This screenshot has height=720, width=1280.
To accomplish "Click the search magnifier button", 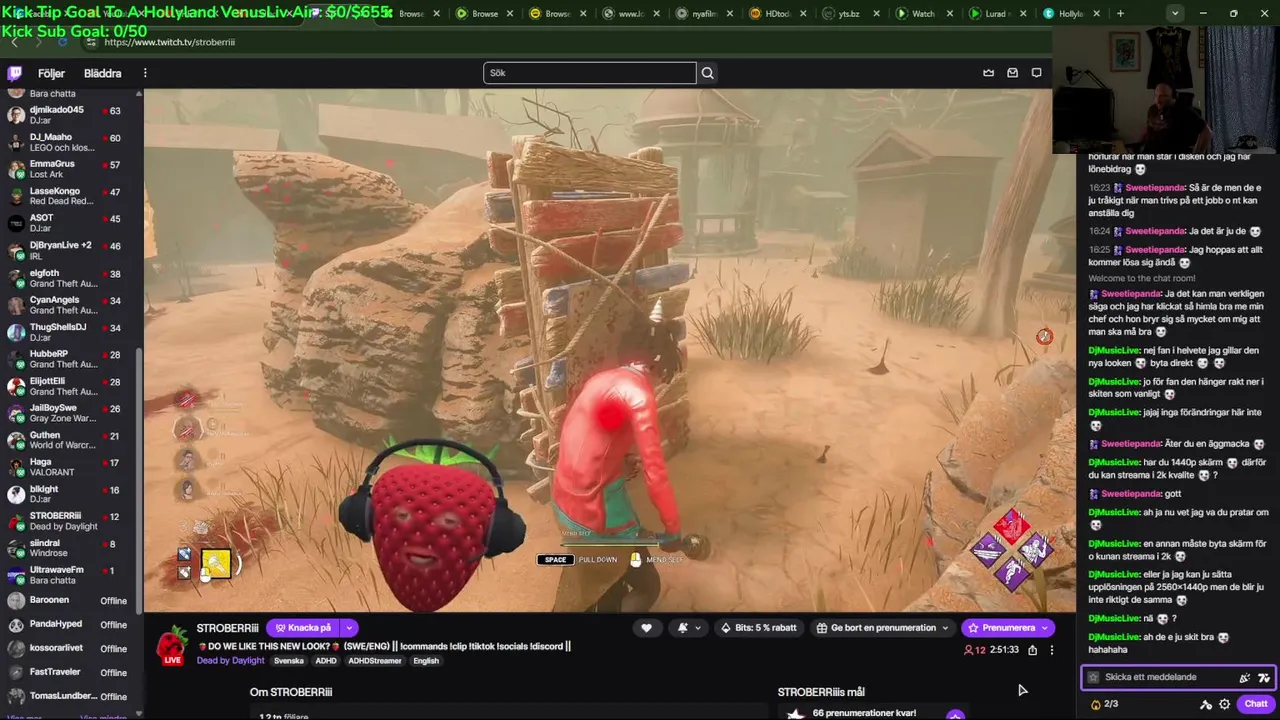I will pos(708,73).
